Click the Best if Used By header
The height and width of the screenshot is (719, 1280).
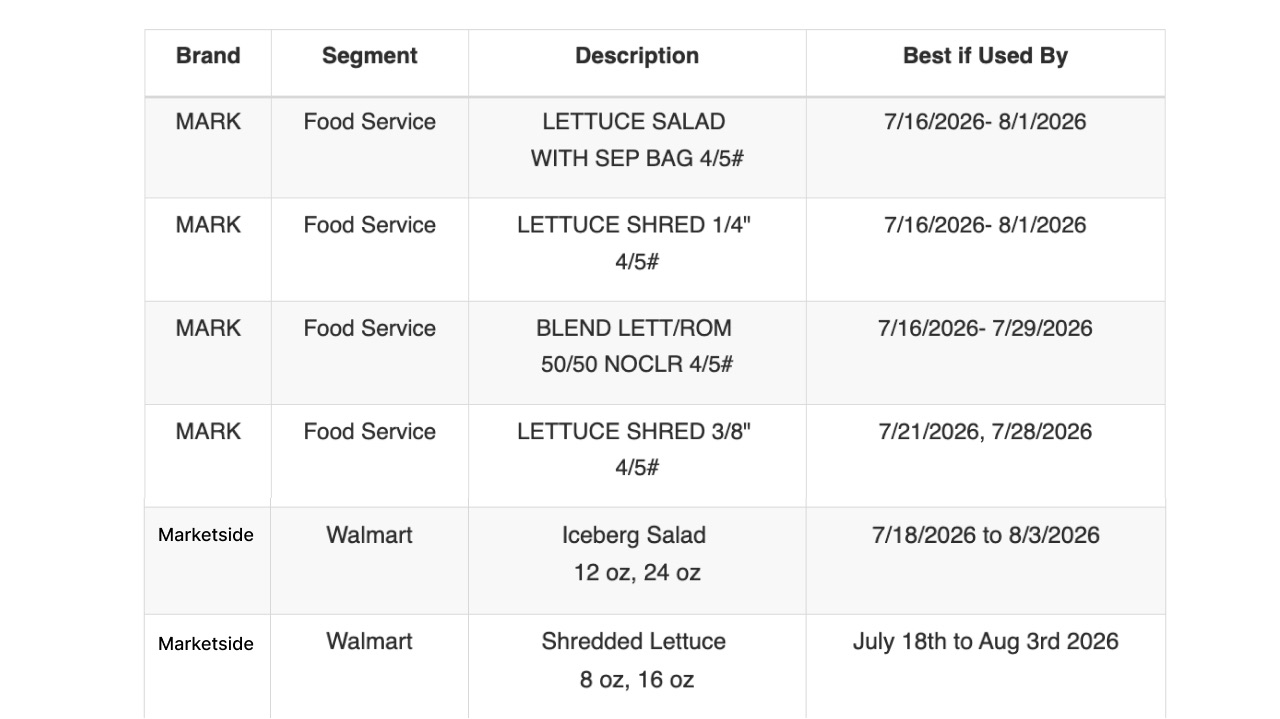[985, 56]
